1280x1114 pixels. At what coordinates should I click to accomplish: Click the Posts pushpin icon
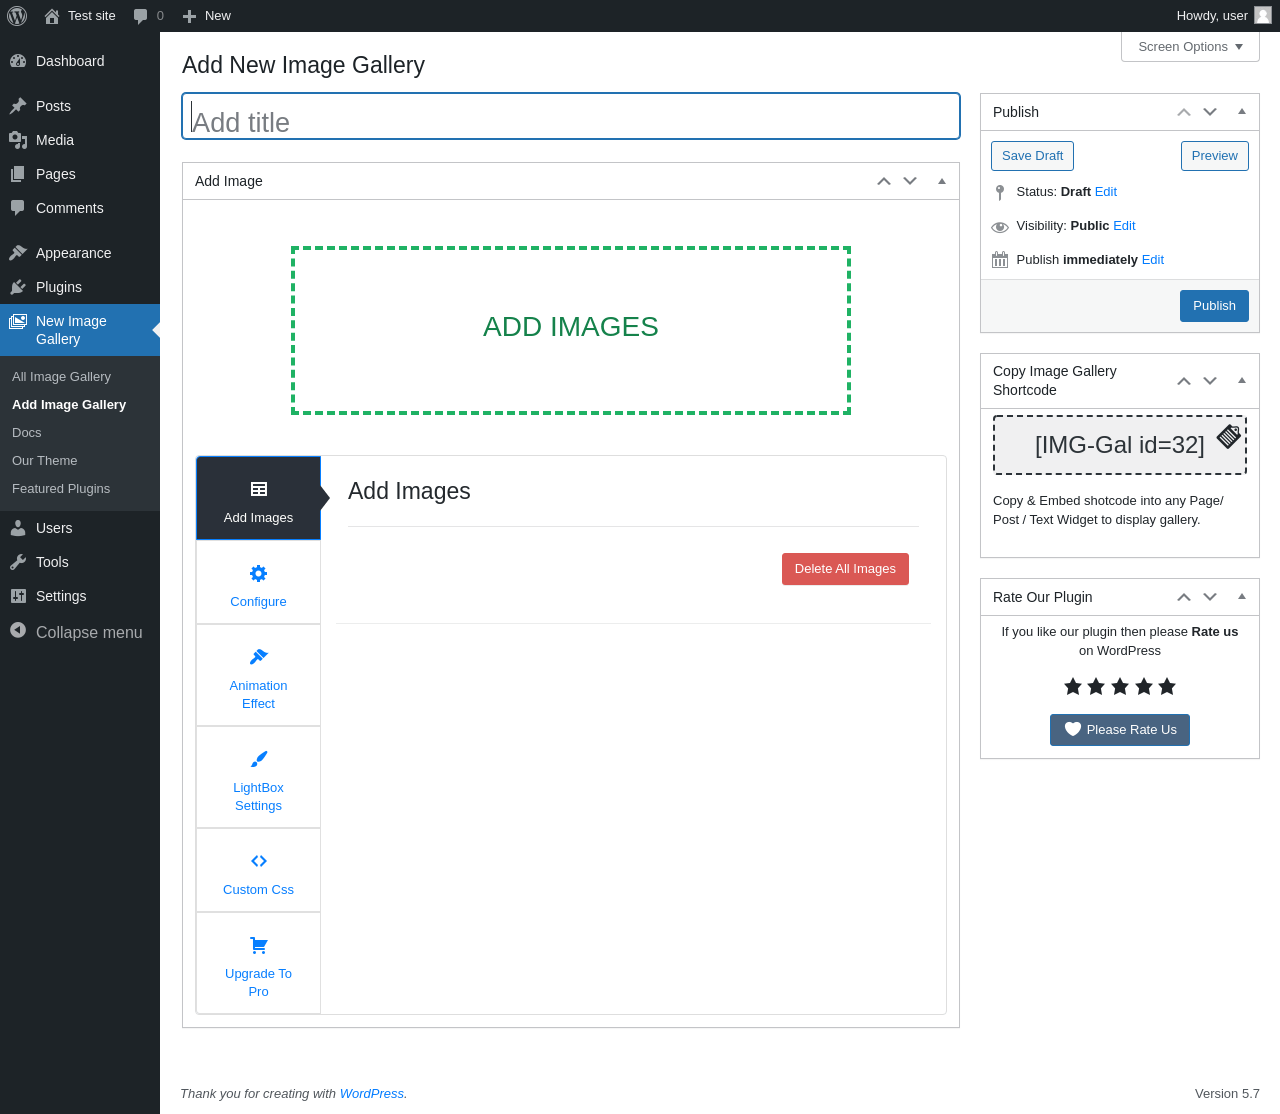tap(18, 106)
